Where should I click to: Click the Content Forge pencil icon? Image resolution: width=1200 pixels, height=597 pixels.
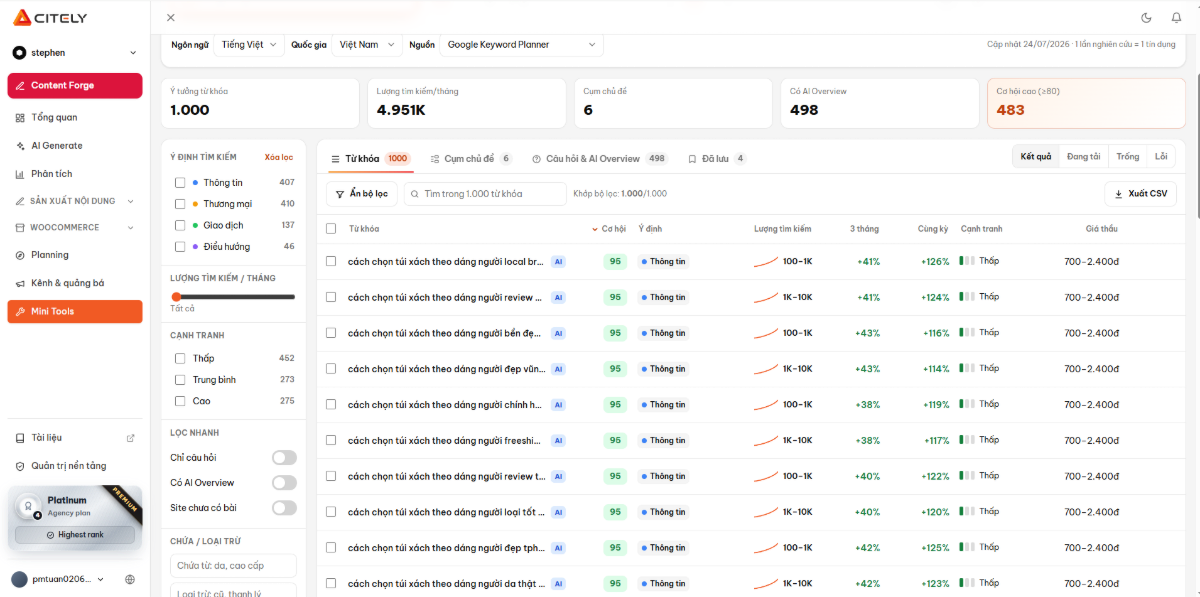[20, 86]
